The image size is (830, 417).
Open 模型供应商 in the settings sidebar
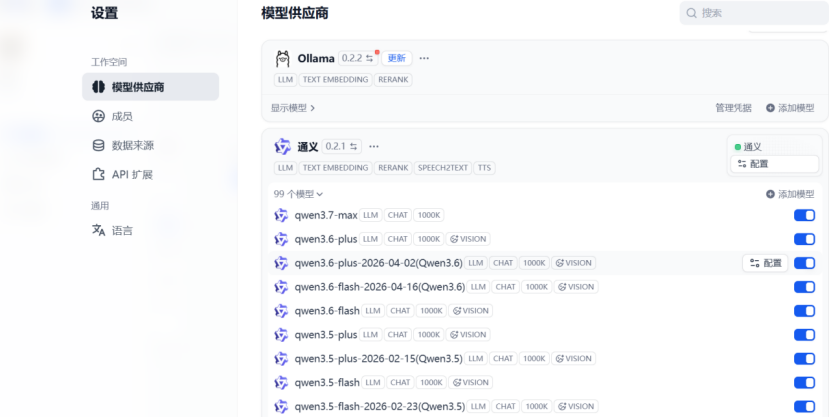click(x=150, y=87)
